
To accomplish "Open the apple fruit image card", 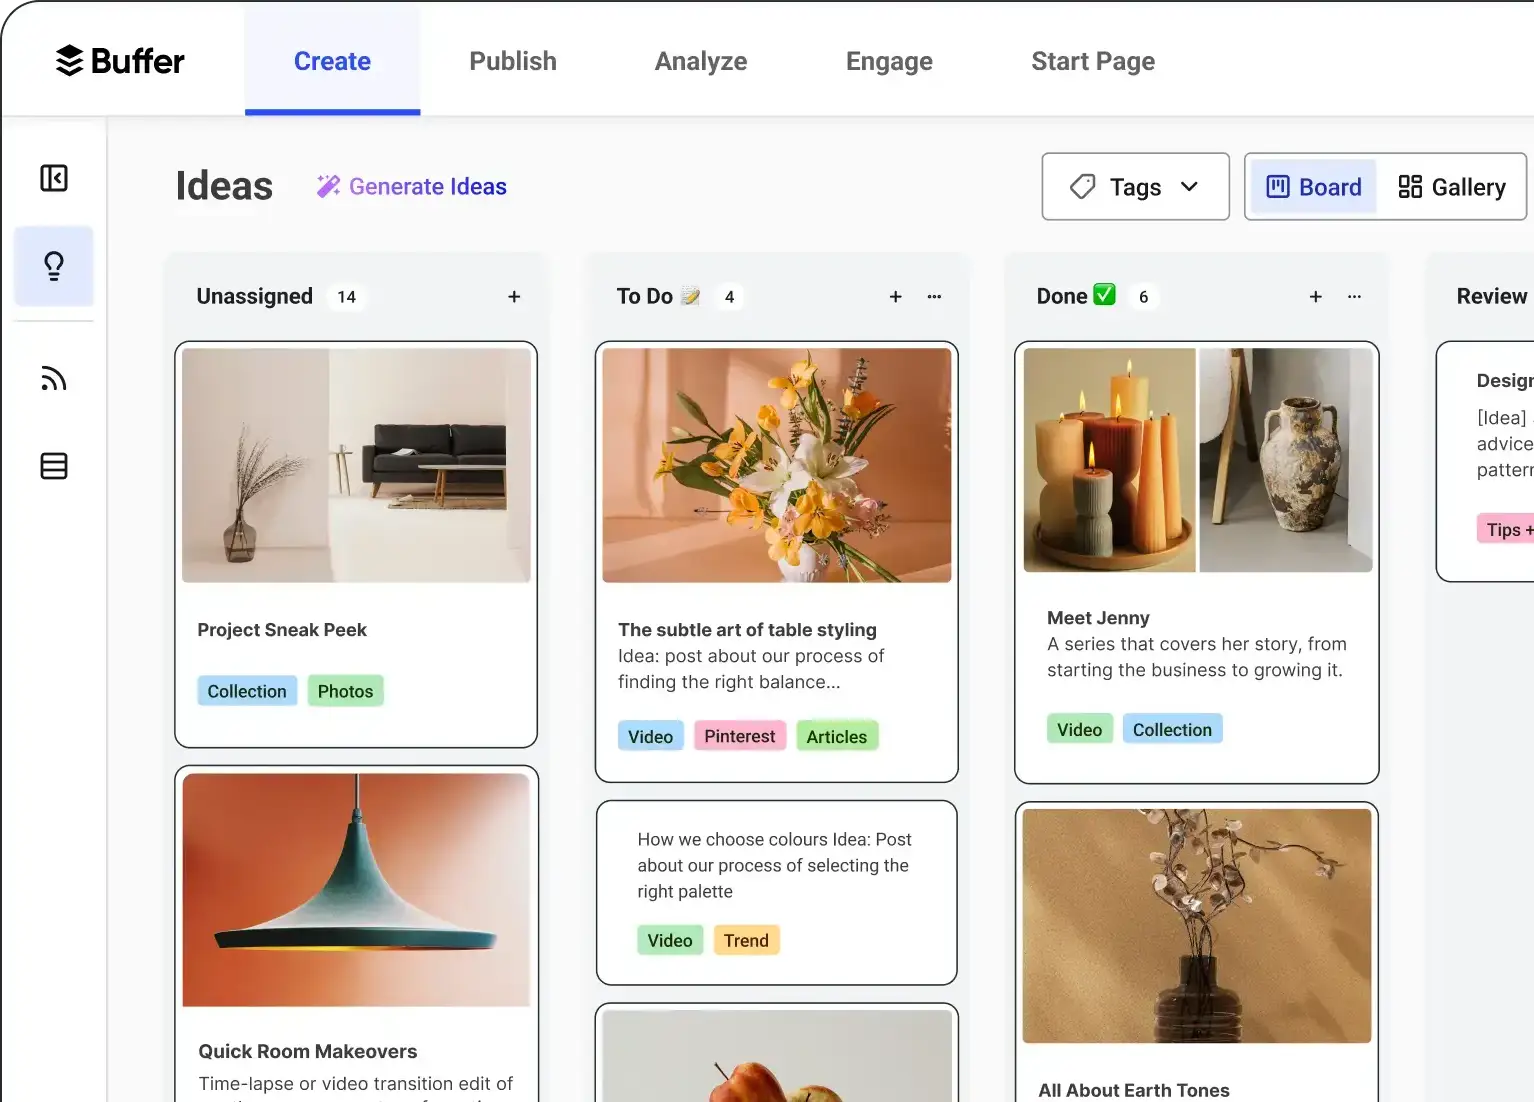I will click(x=777, y=1055).
